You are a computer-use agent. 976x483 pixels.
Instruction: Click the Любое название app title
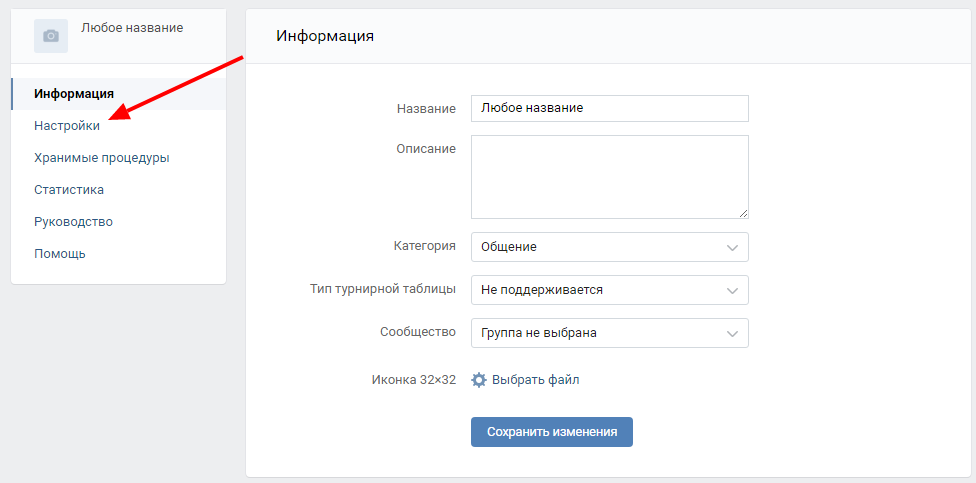(x=132, y=28)
